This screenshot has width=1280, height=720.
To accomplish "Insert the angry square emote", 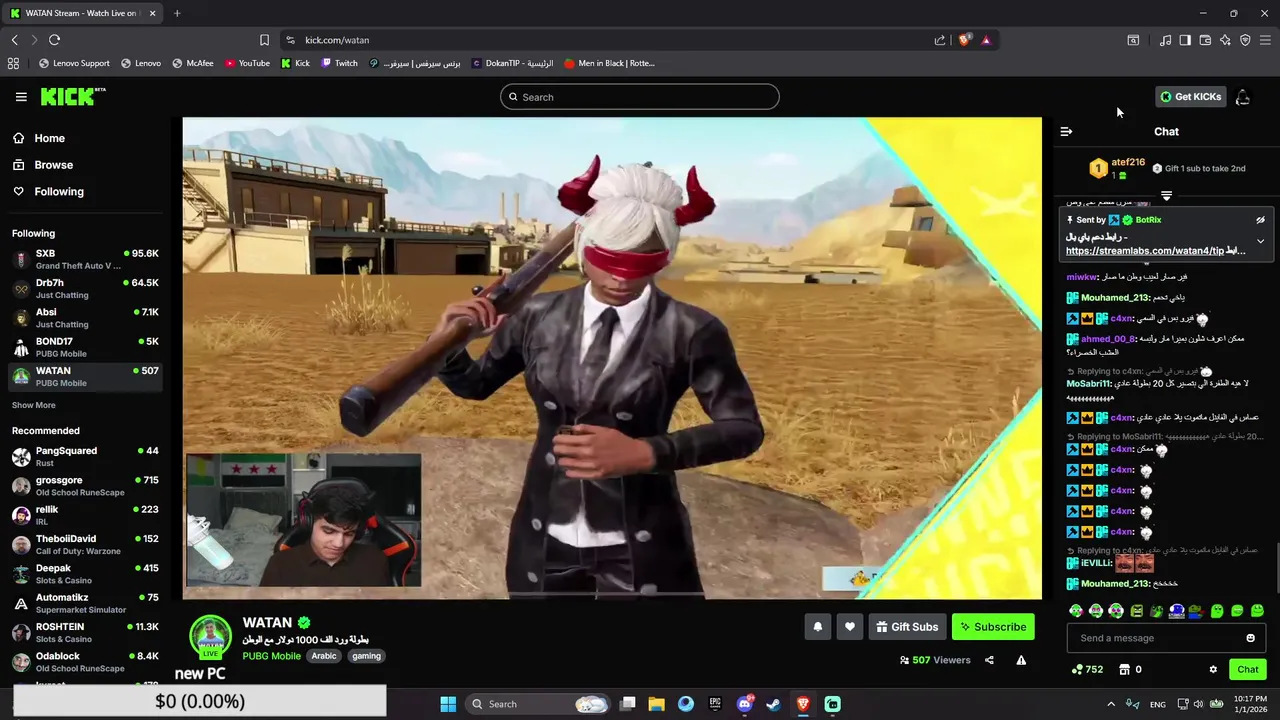I will (x=1136, y=611).
